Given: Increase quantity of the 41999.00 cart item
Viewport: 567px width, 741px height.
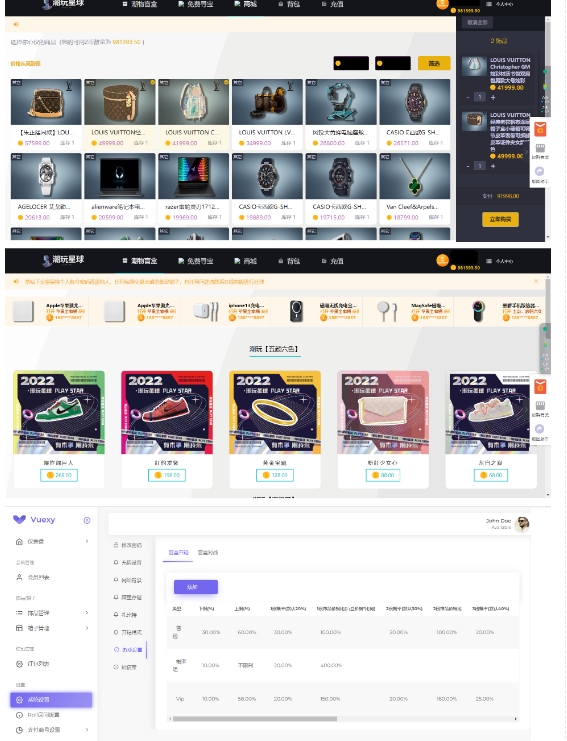Looking at the screenshot, I should tap(493, 97).
